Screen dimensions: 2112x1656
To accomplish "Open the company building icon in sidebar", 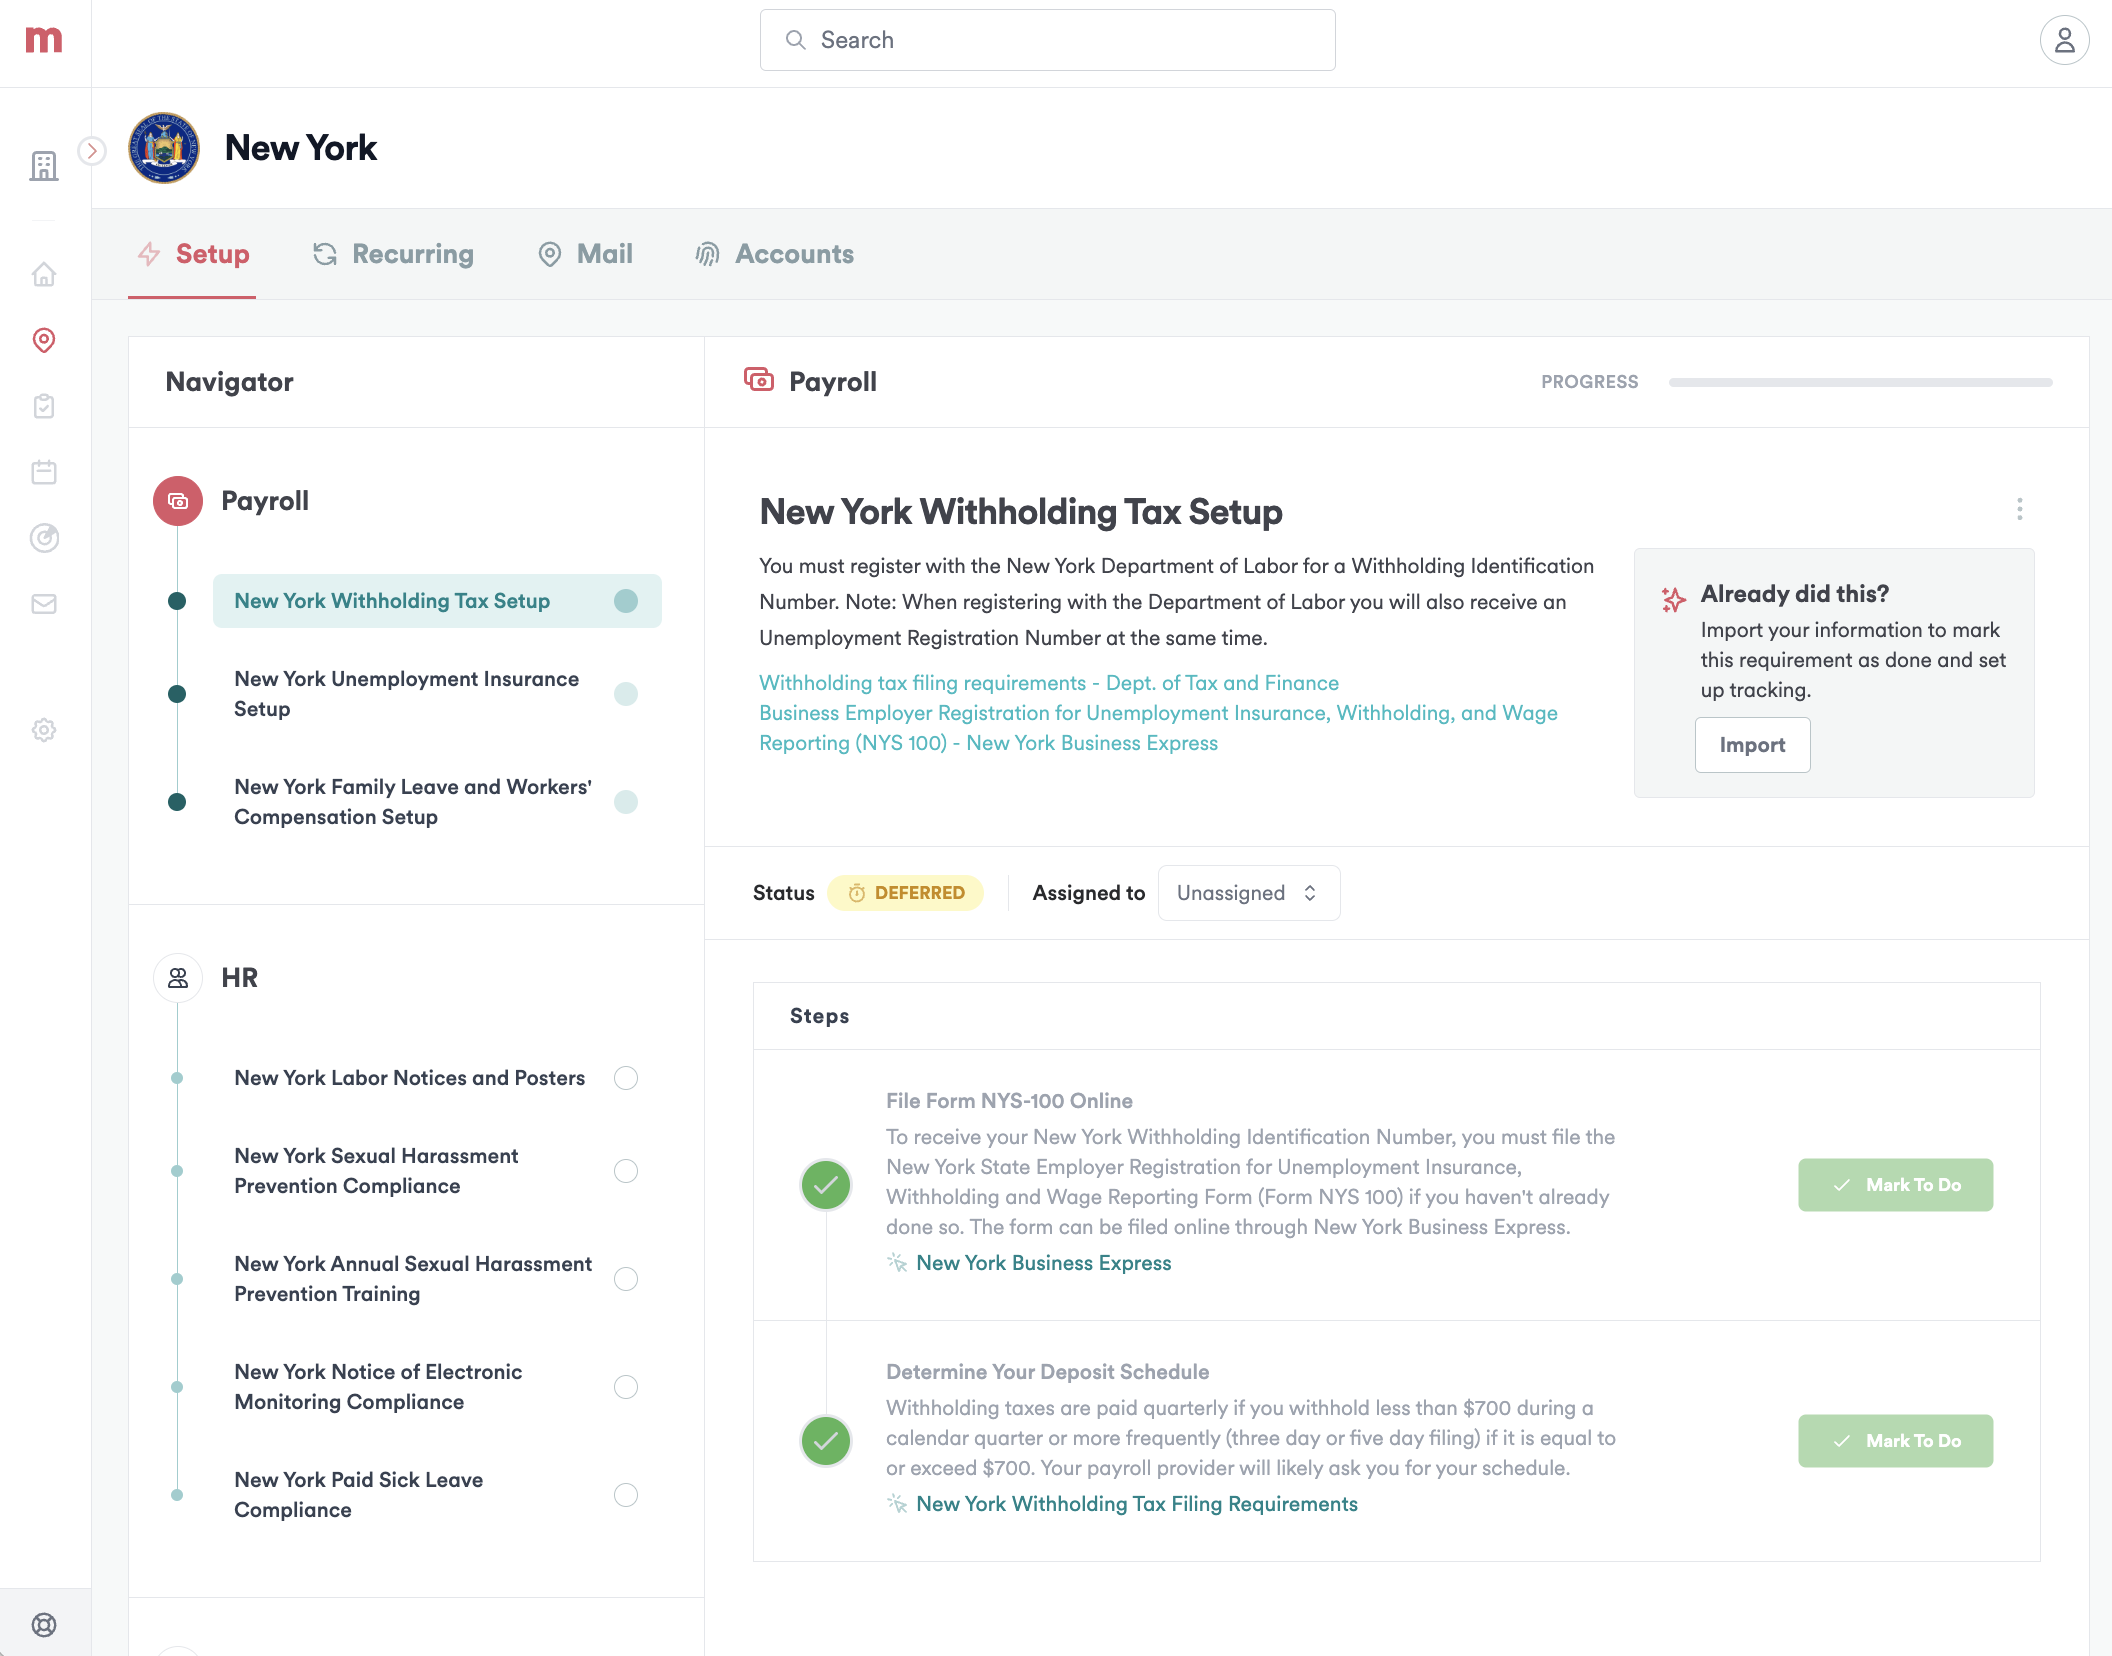I will coord(44,165).
